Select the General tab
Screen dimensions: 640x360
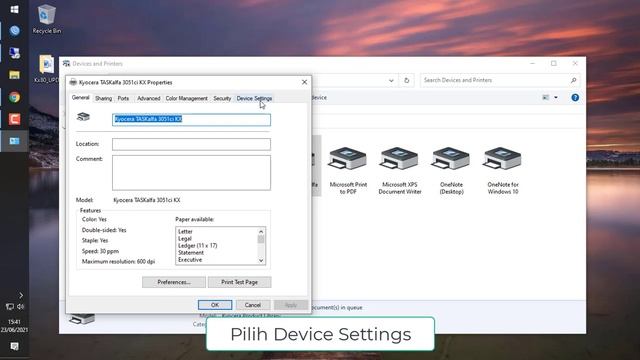[x=80, y=98]
